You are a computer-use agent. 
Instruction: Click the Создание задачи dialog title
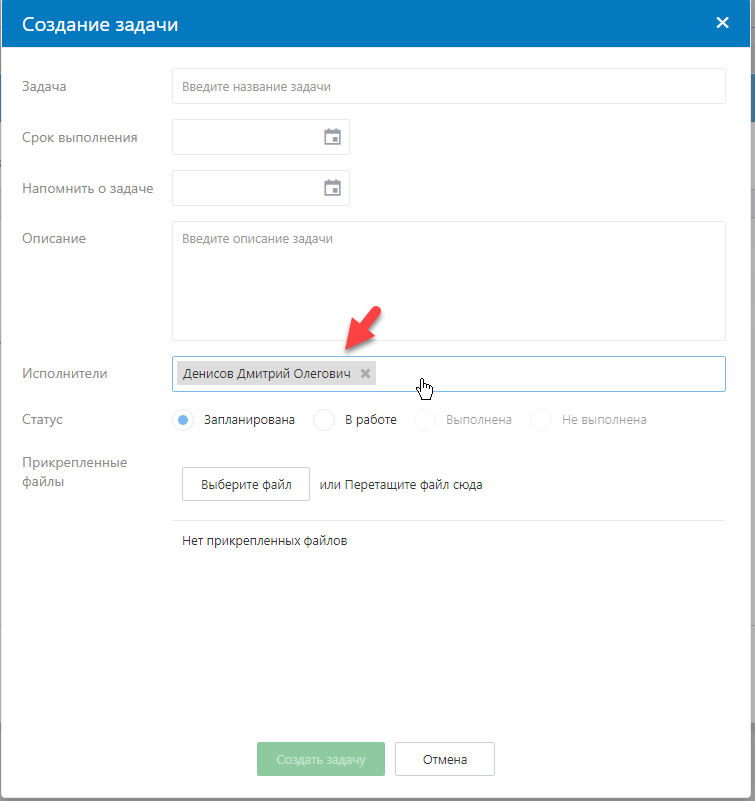100,24
